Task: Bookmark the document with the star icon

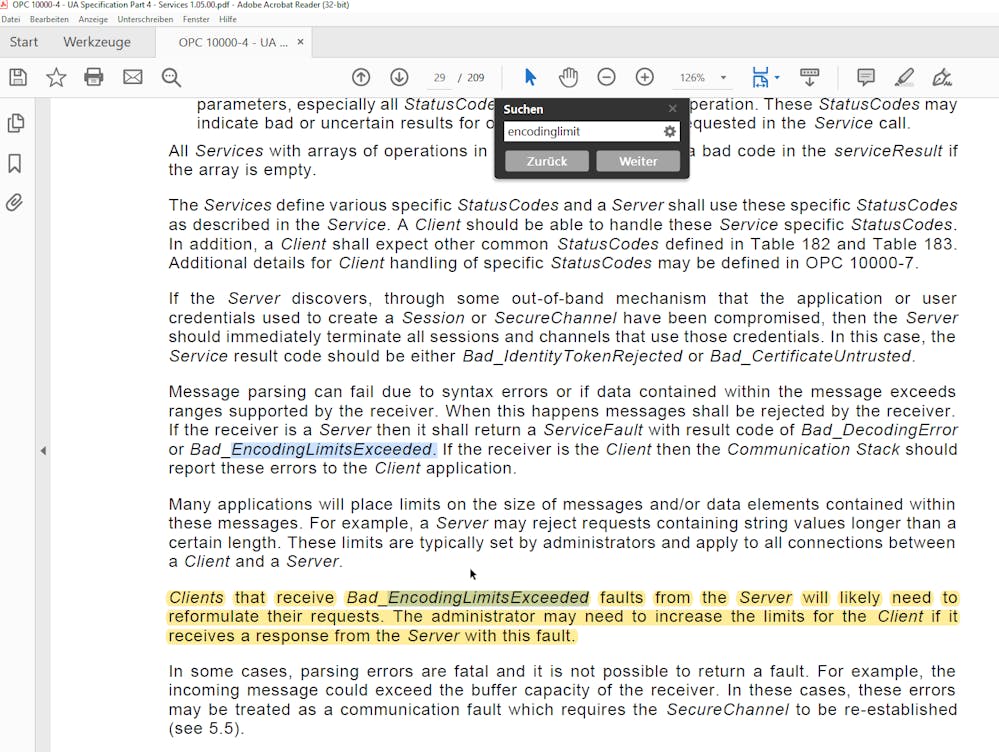Action: click(56, 77)
